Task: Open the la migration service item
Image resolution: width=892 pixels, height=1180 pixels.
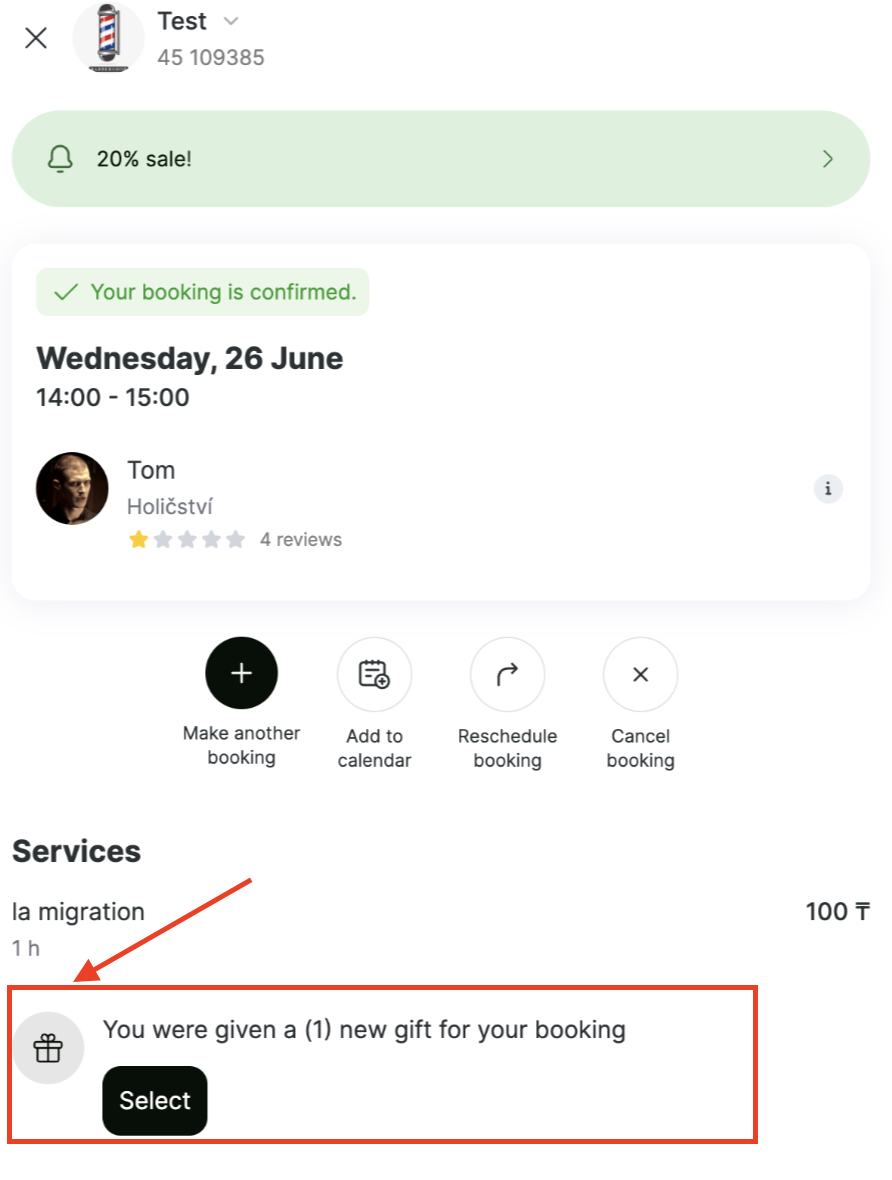Action: 440,927
